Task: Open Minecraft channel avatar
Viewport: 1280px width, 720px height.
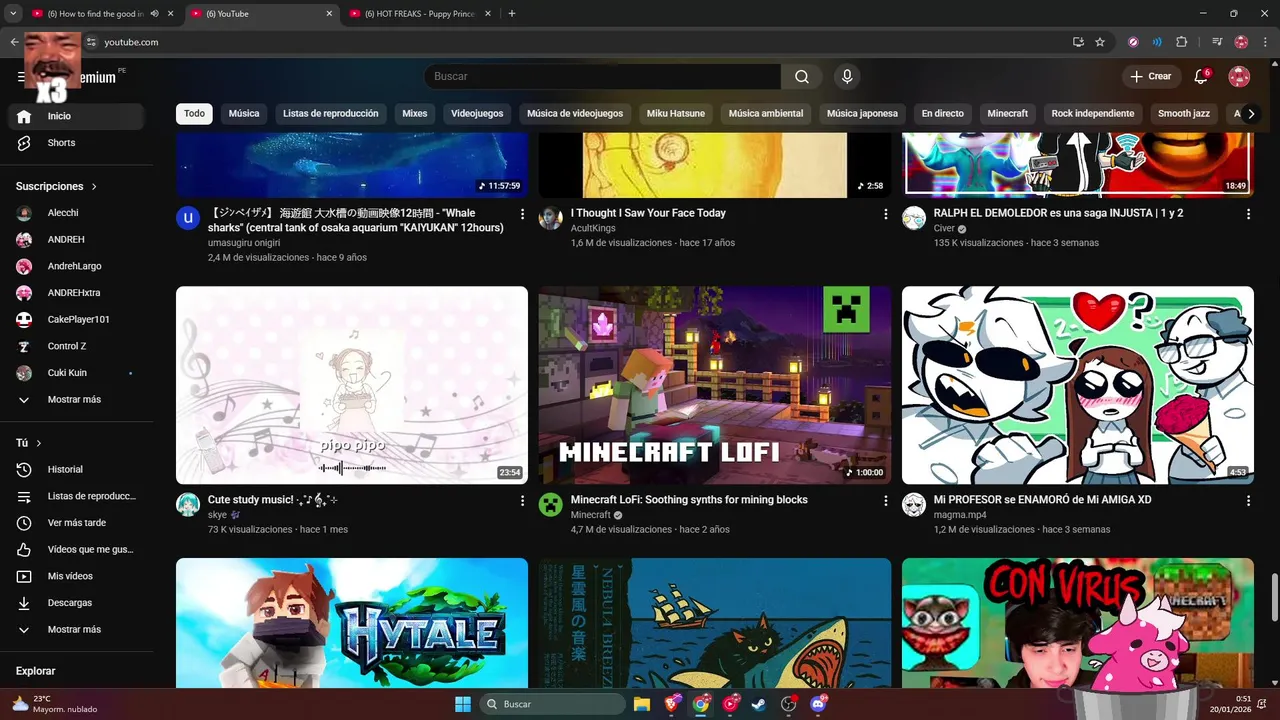Action: (x=551, y=504)
